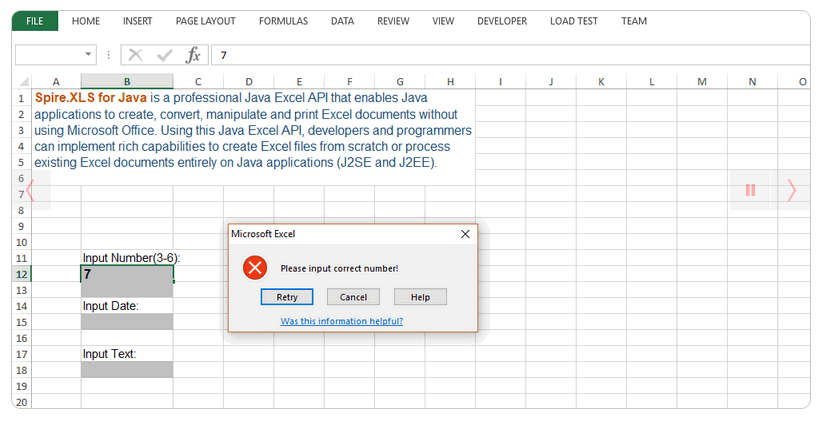Confirm entry with the checkmark icon
Viewport: 821px width, 421px height.
click(164, 55)
